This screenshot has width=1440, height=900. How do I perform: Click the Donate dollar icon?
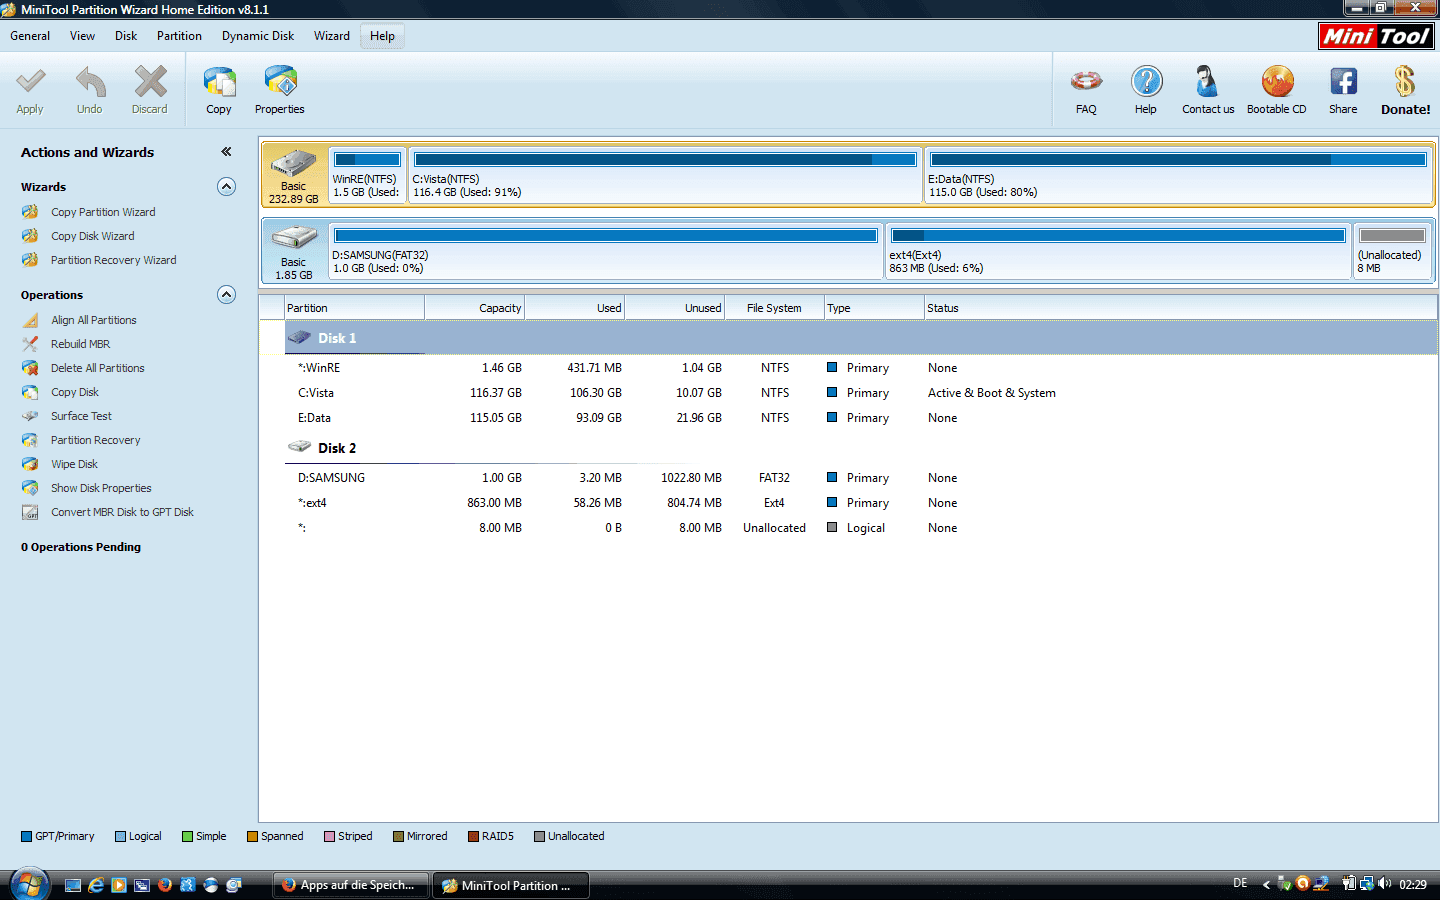(x=1405, y=81)
